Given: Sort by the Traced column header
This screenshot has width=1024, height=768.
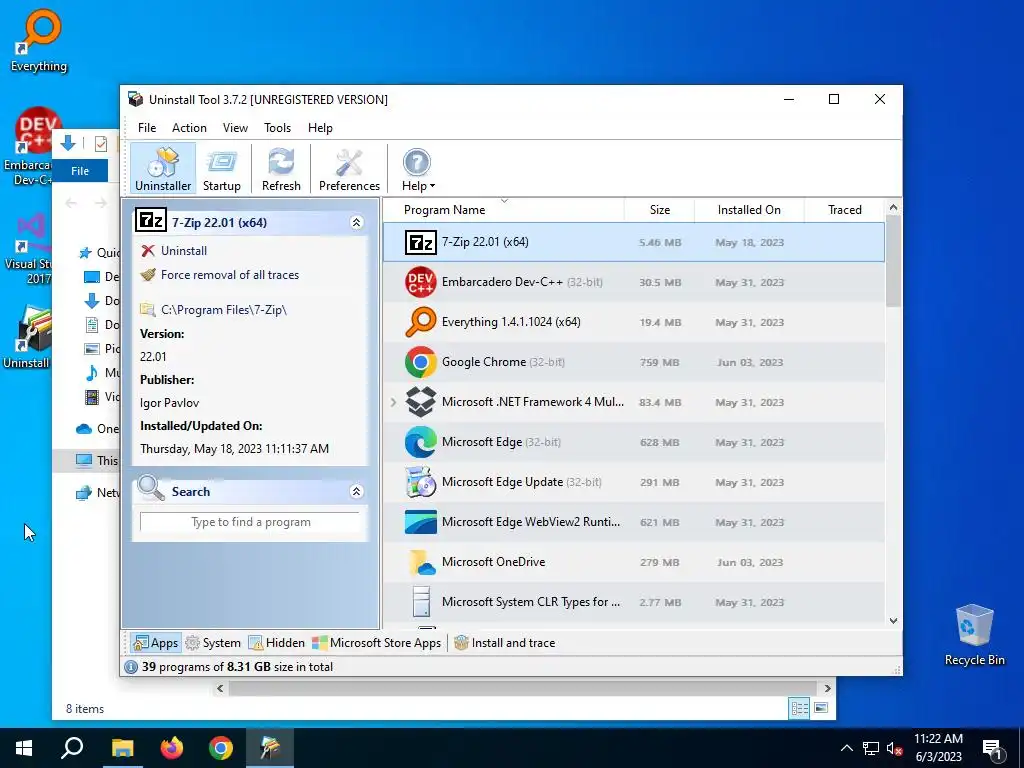Looking at the screenshot, I should click(844, 210).
